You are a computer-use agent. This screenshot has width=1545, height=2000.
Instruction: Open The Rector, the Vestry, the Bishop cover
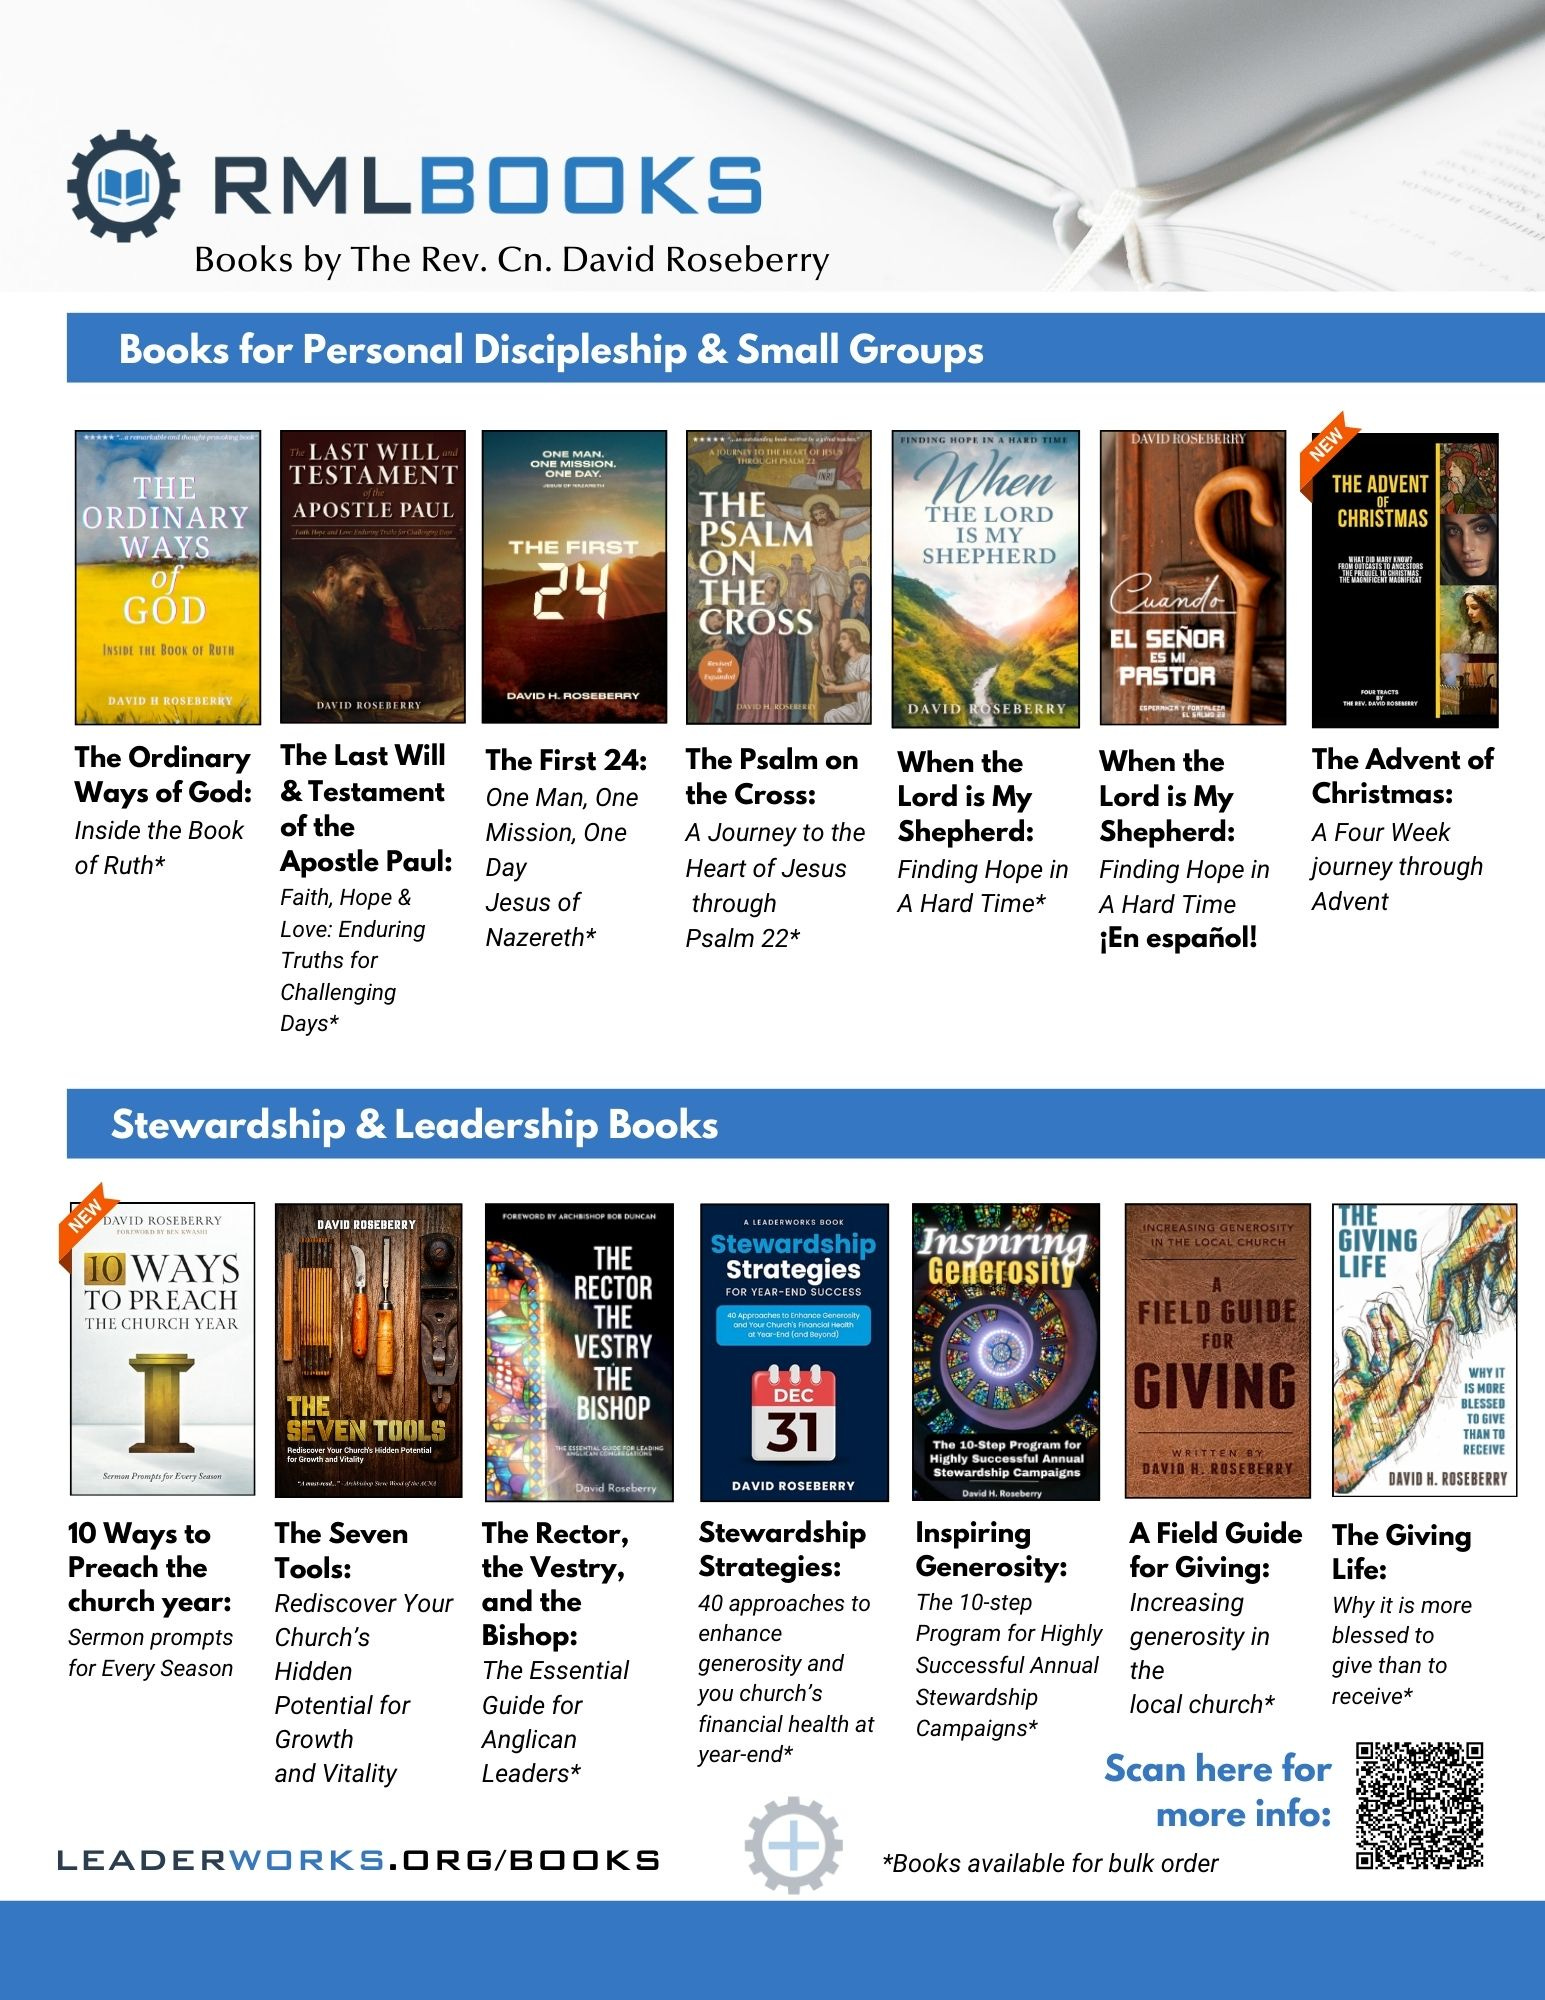(x=580, y=1352)
